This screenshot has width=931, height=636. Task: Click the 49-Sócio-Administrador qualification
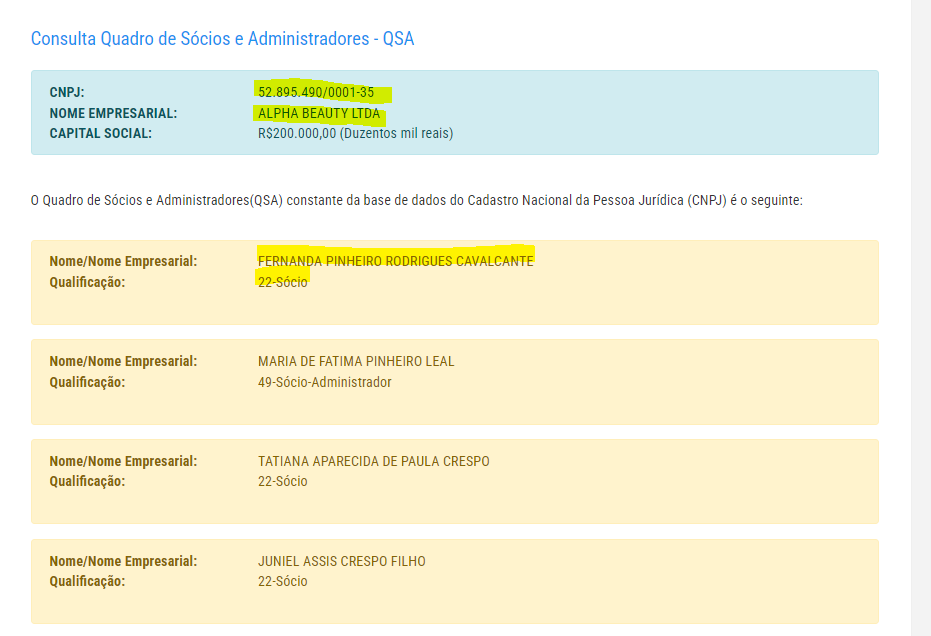325,382
